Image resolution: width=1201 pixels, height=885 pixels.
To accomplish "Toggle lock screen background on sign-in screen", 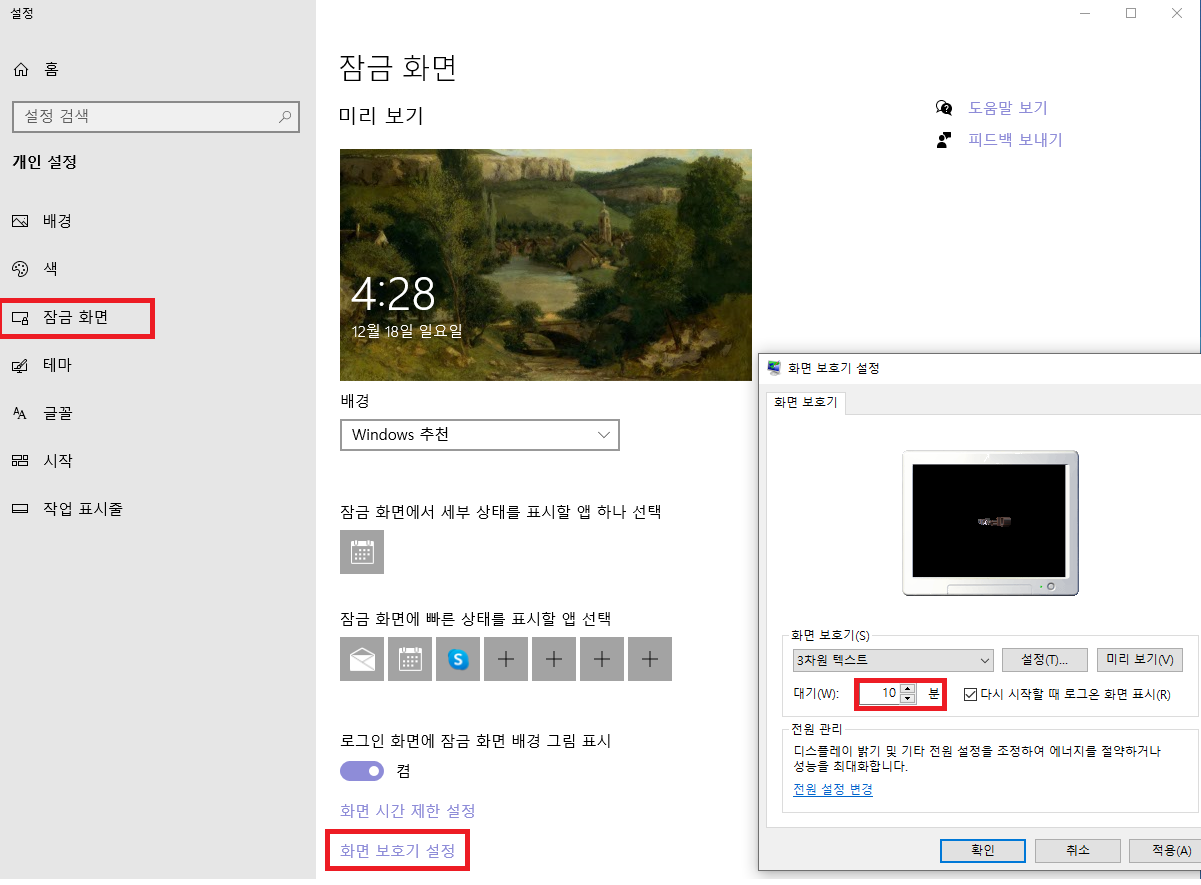I will [x=362, y=771].
